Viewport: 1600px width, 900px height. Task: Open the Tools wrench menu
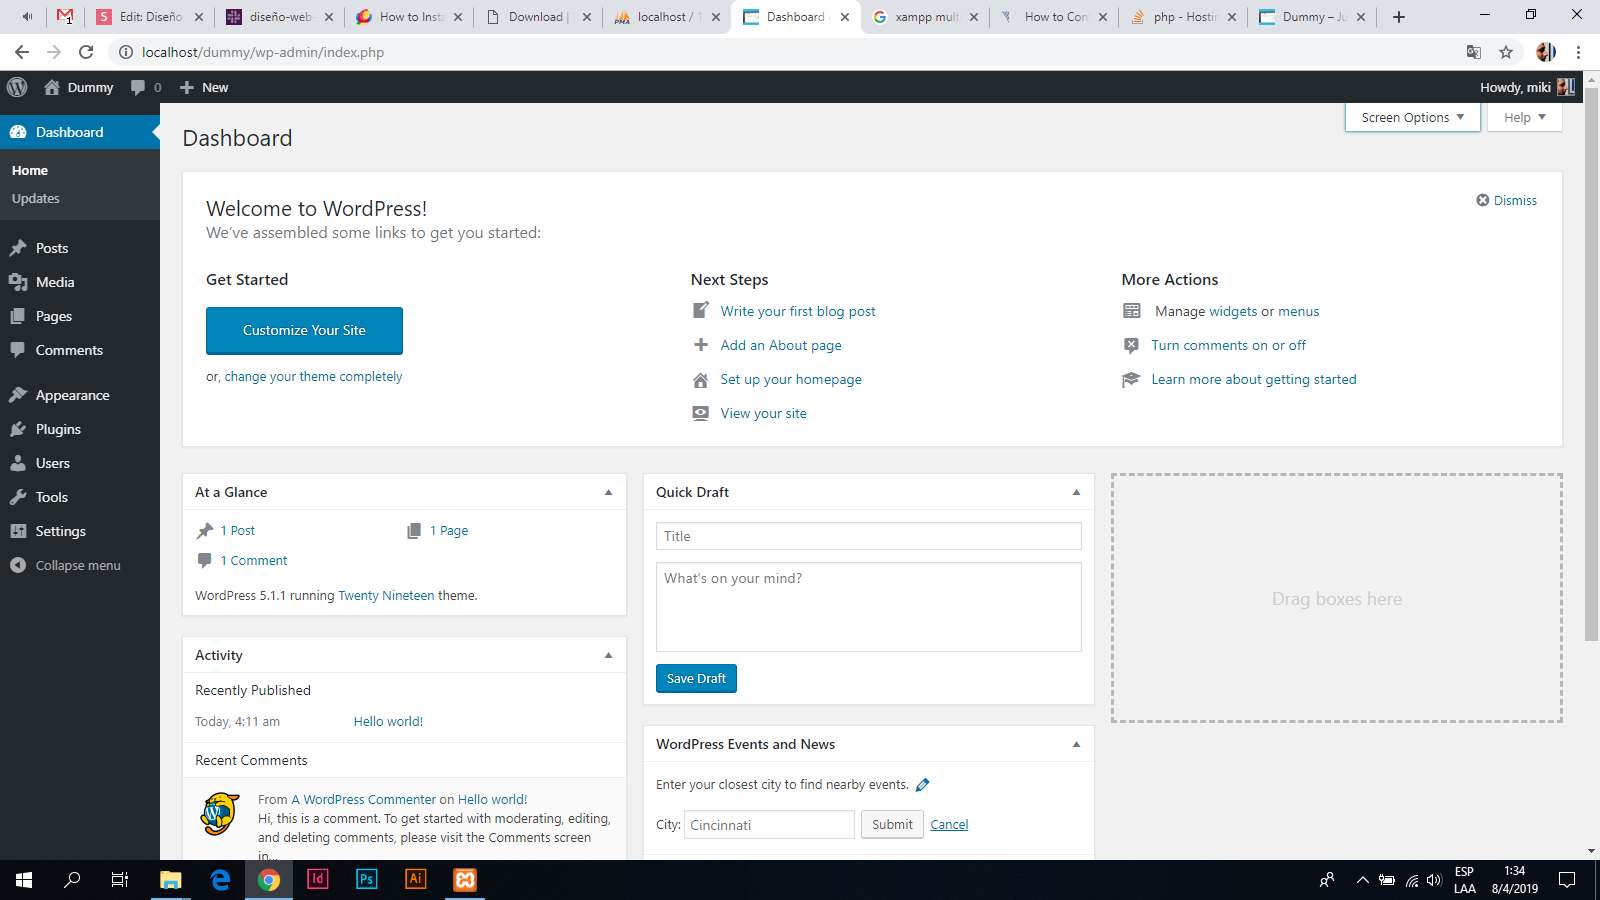[x=18, y=497]
